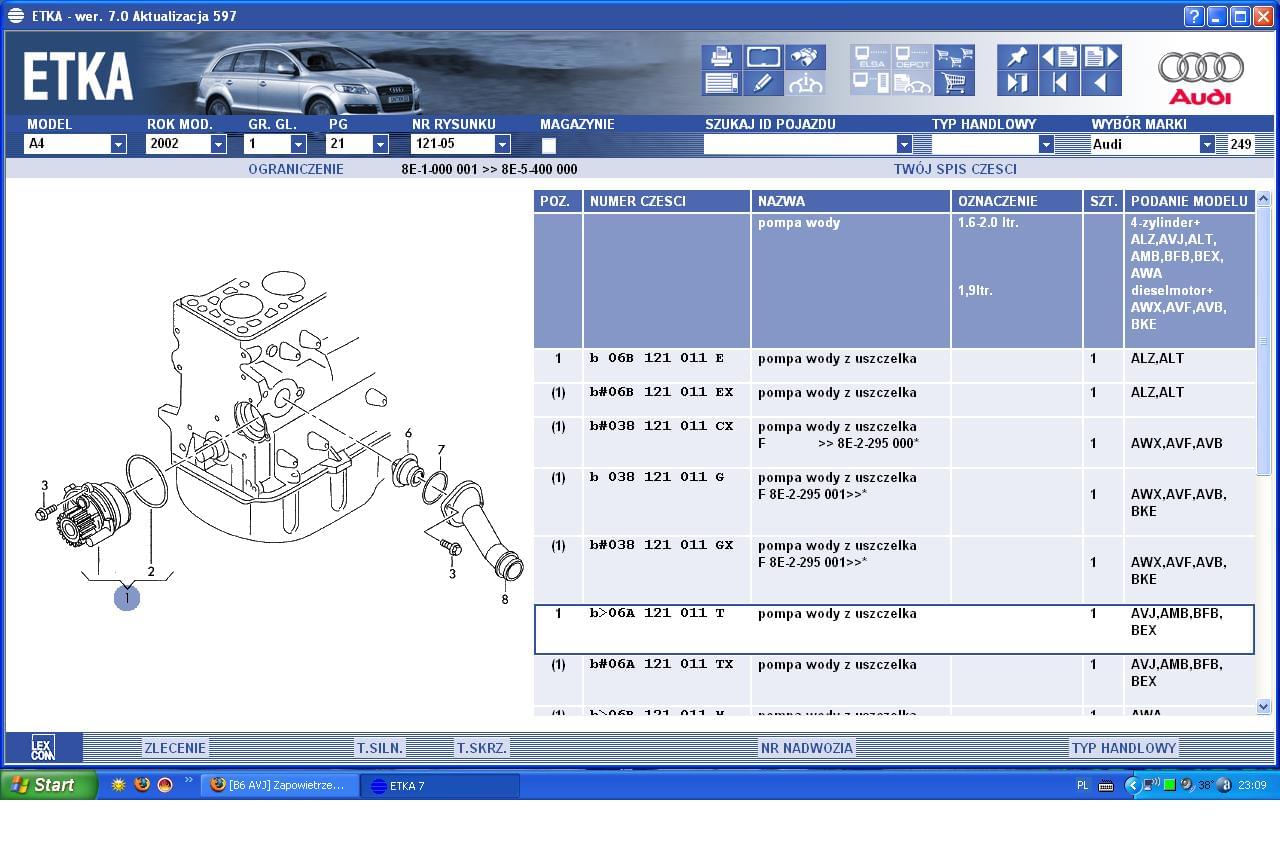Click the PL language indicator in tray
Screen dimensions: 1280x862
tap(1083, 786)
